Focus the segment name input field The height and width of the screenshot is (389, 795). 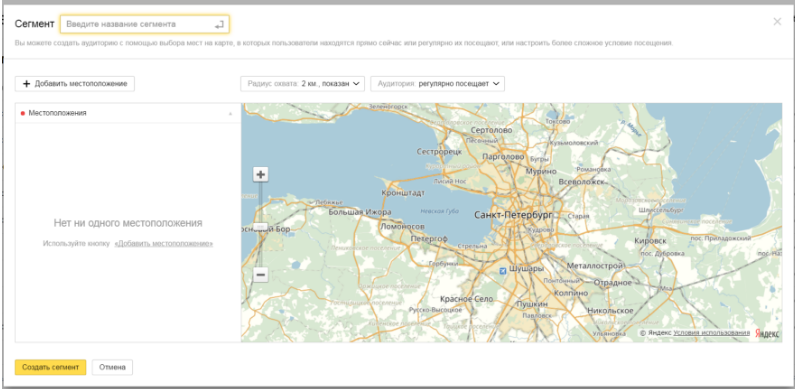pos(144,24)
